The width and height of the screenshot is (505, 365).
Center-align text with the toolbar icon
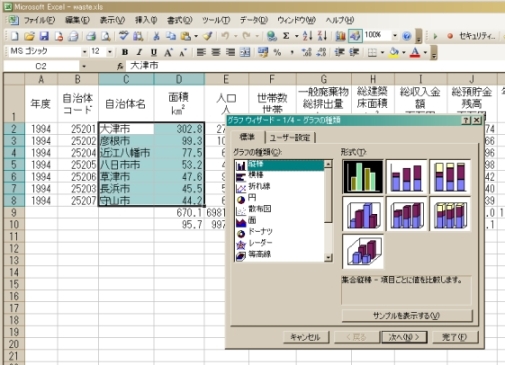pyautogui.click(x=216, y=52)
